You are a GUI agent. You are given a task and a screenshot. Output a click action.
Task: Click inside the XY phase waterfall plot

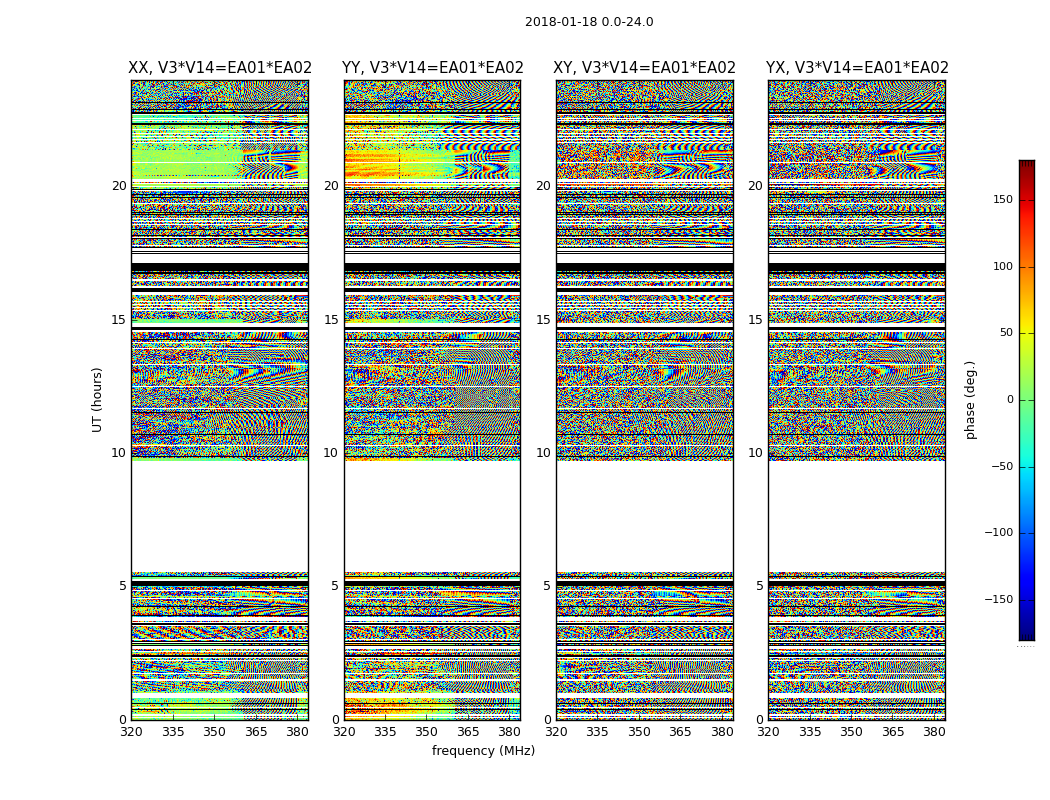pos(645,400)
